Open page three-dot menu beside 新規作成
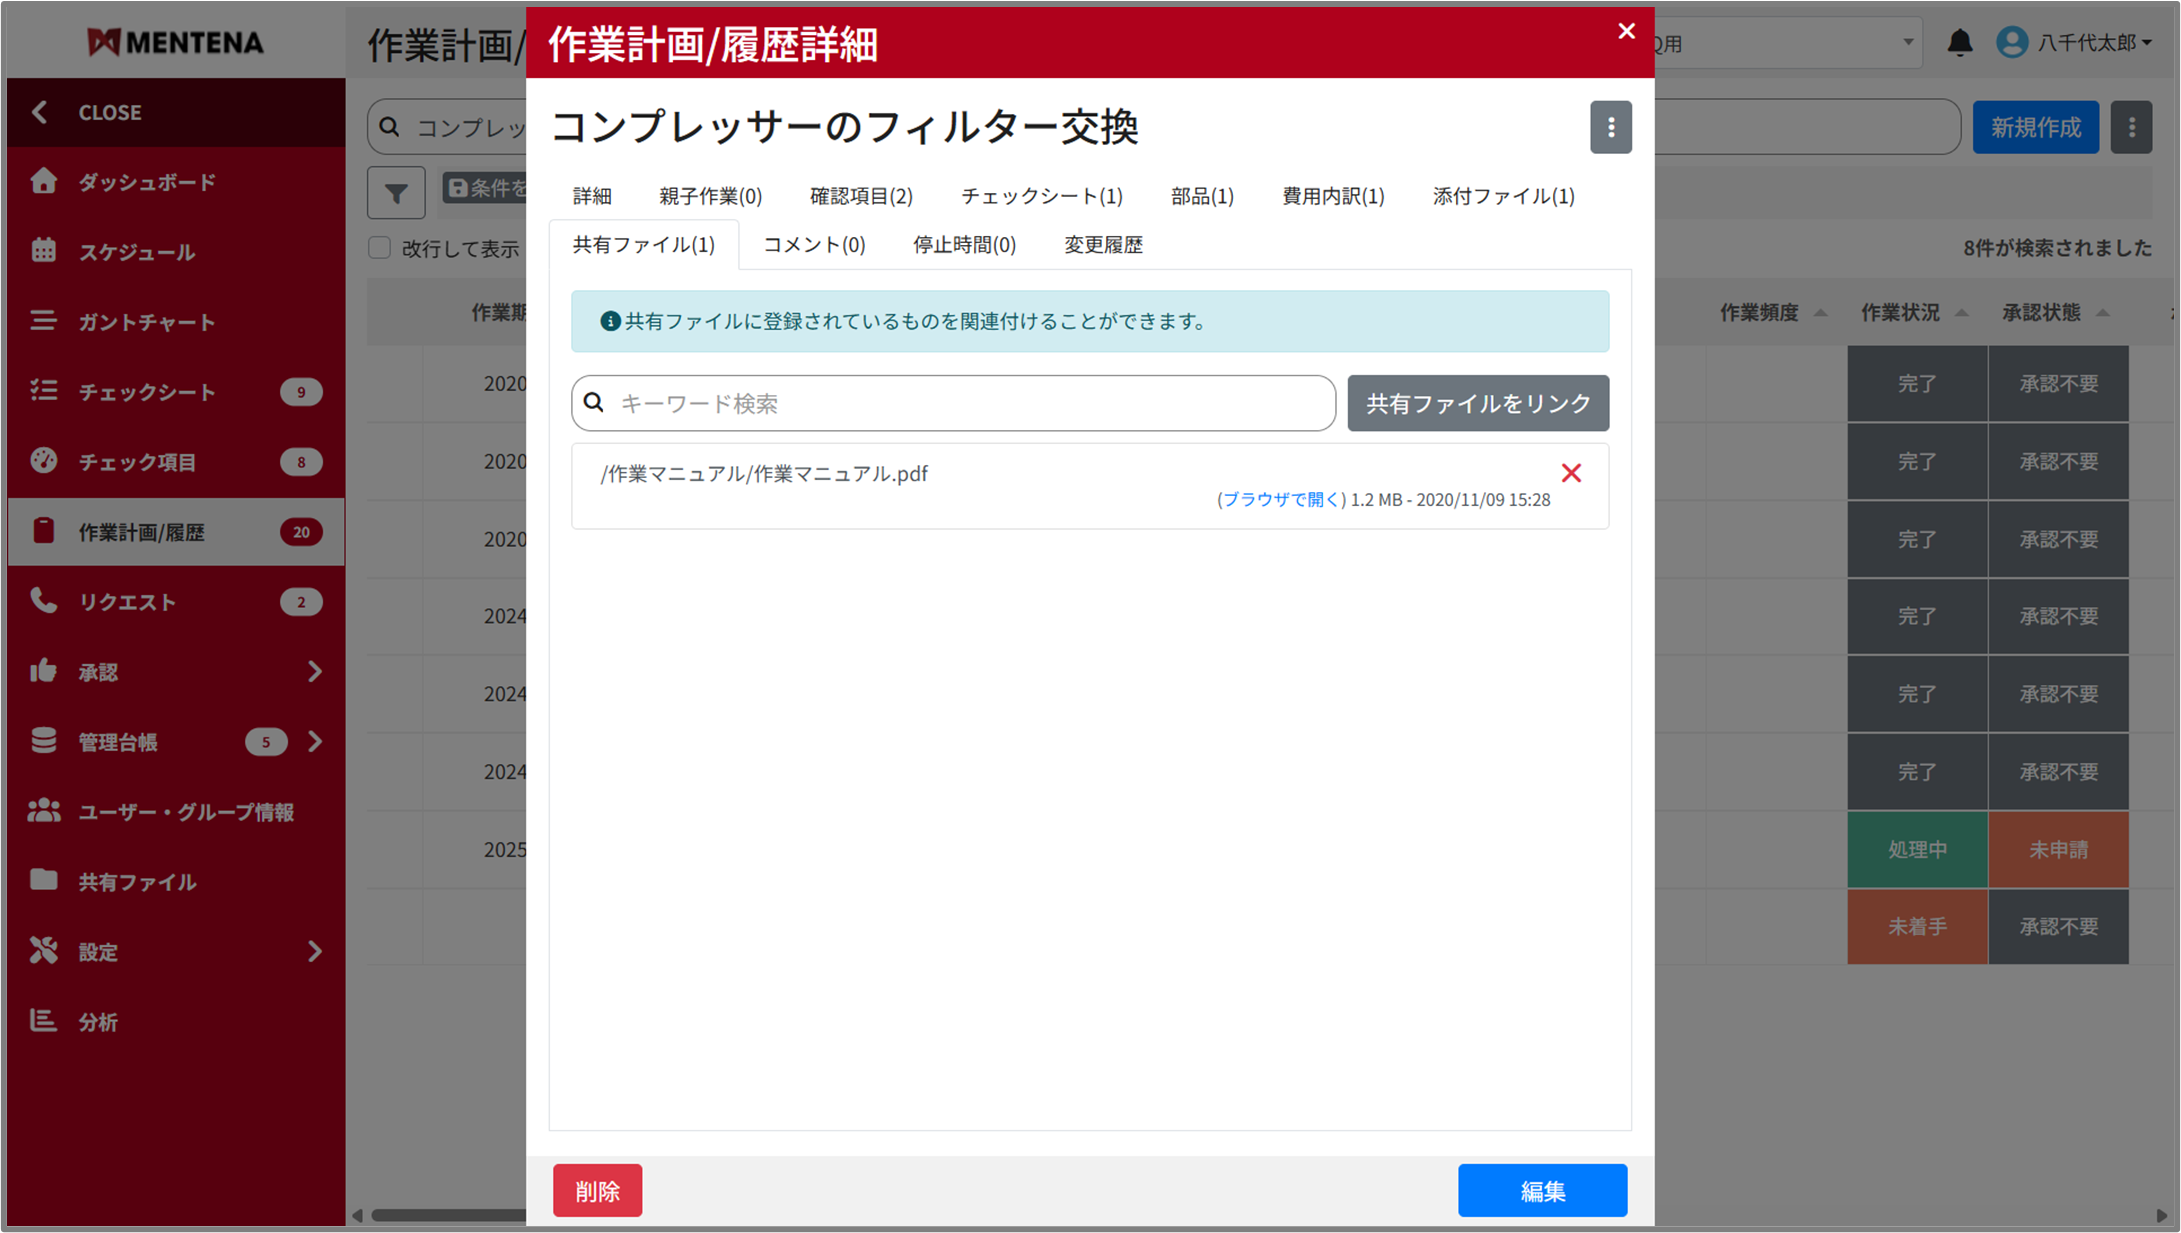 click(x=2131, y=127)
